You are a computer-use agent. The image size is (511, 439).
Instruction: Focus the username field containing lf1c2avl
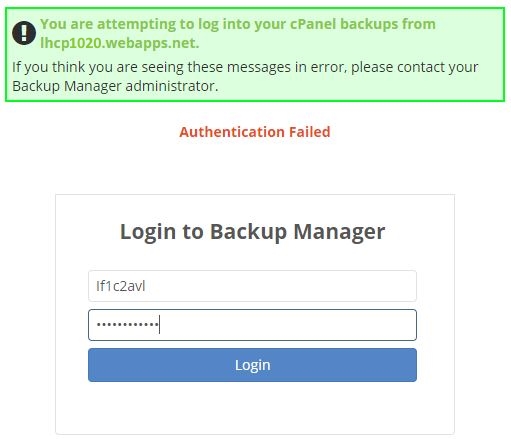252,286
